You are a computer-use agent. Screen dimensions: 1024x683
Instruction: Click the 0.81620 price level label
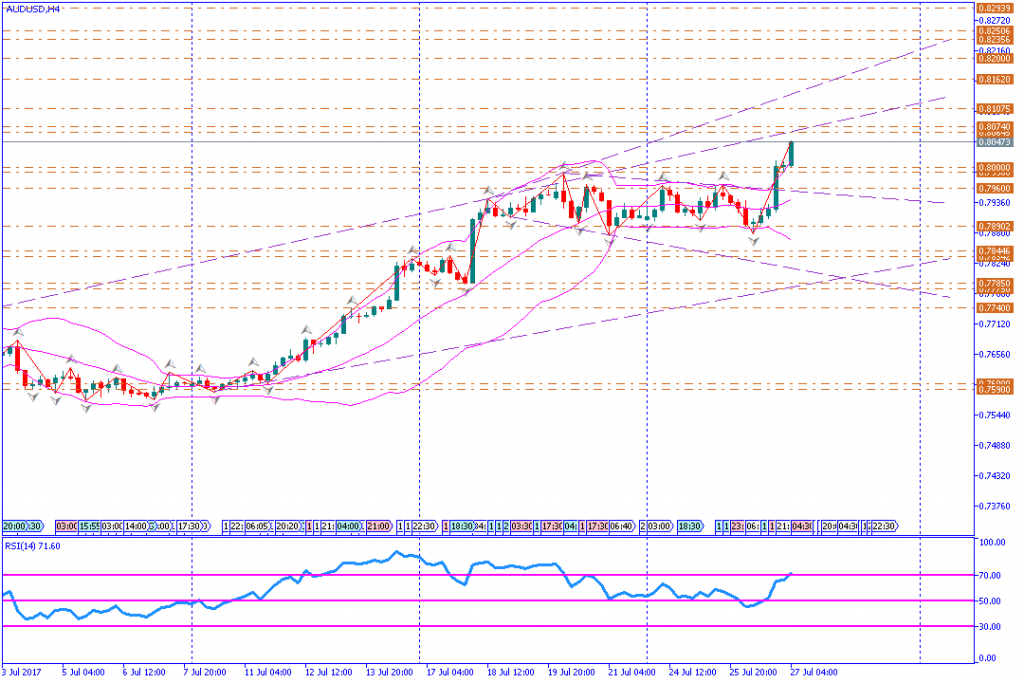click(x=995, y=78)
